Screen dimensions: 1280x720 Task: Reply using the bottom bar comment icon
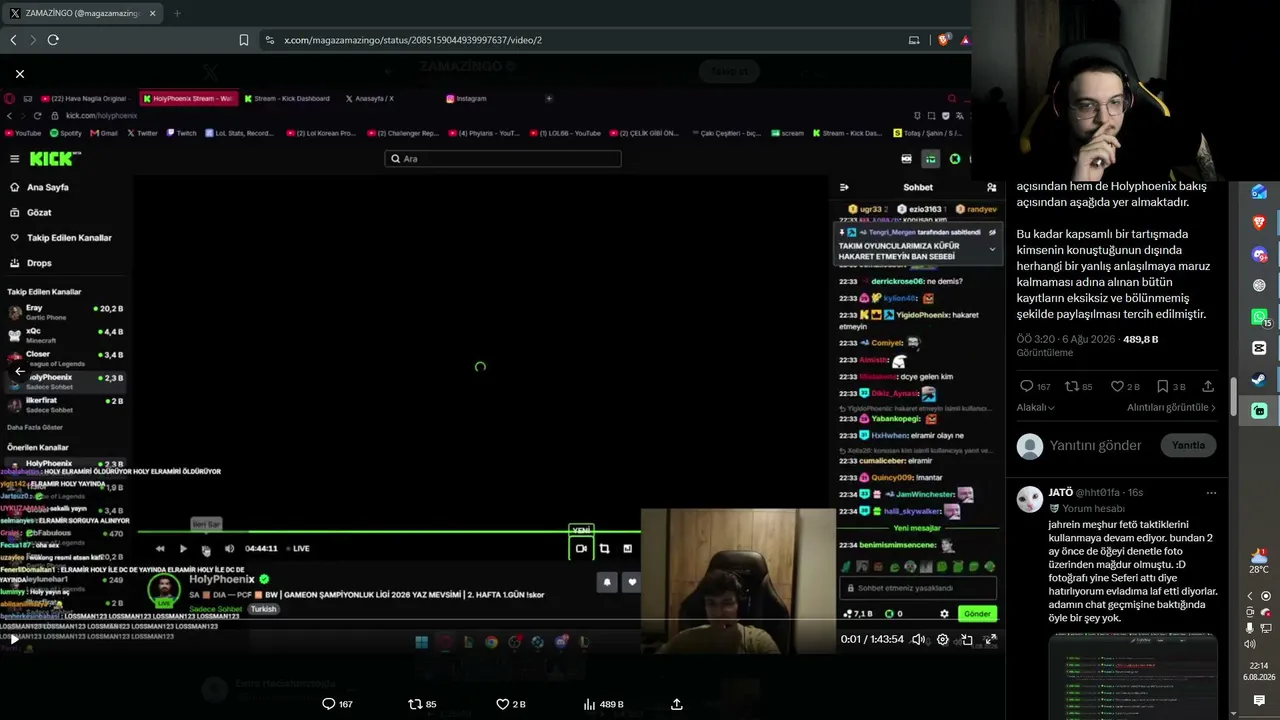click(x=328, y=704)
